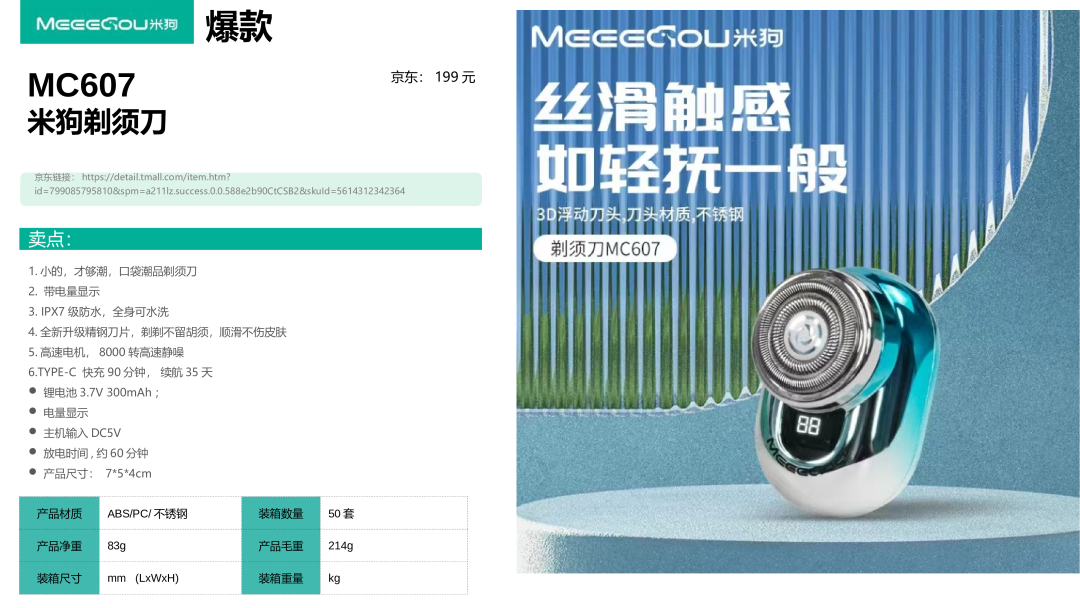Click the 丝滑触感 headline on the image

[x=663, y=108]
